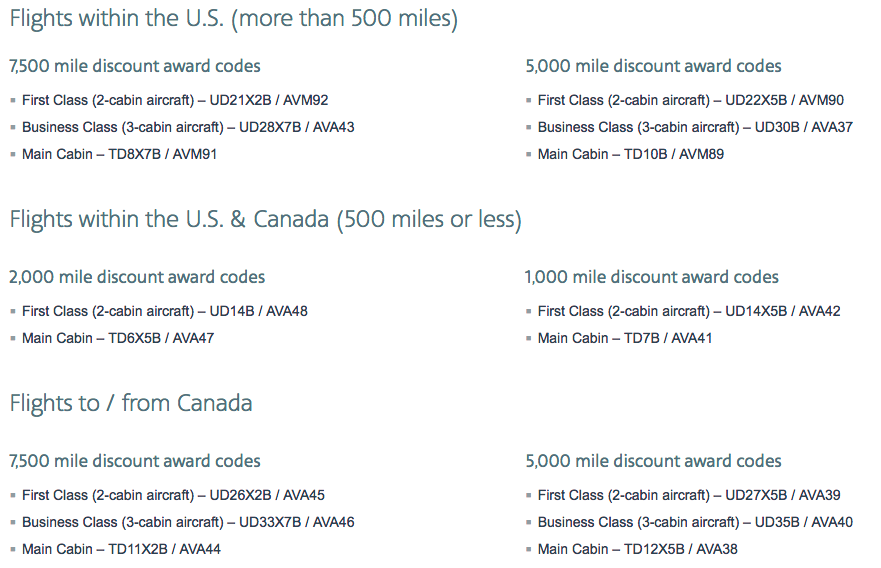Click the 'Flights within the U.S. (more than 500 miles)' heading
The width and height of the screenshot is (881, 568).
[234, 19]
